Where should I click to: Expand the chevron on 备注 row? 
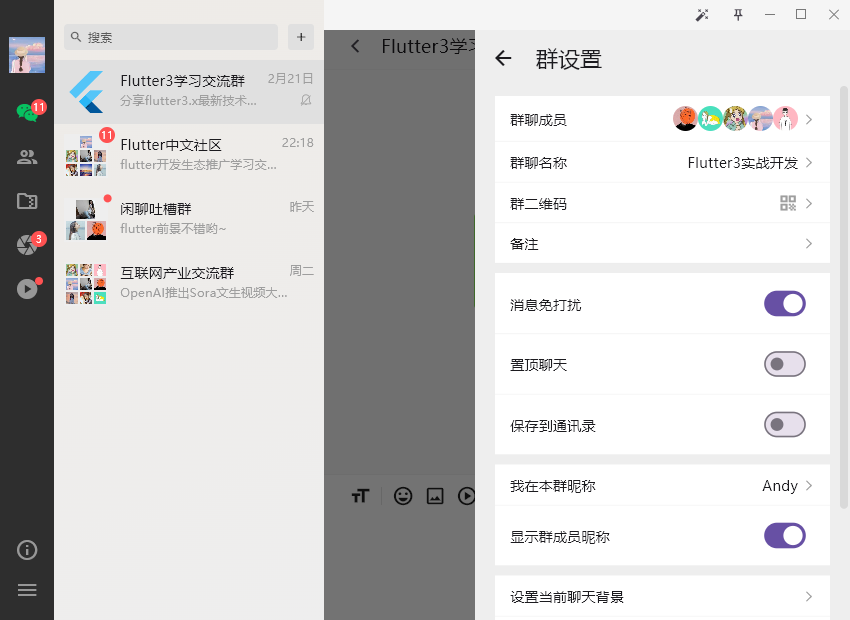coord(809,243)
